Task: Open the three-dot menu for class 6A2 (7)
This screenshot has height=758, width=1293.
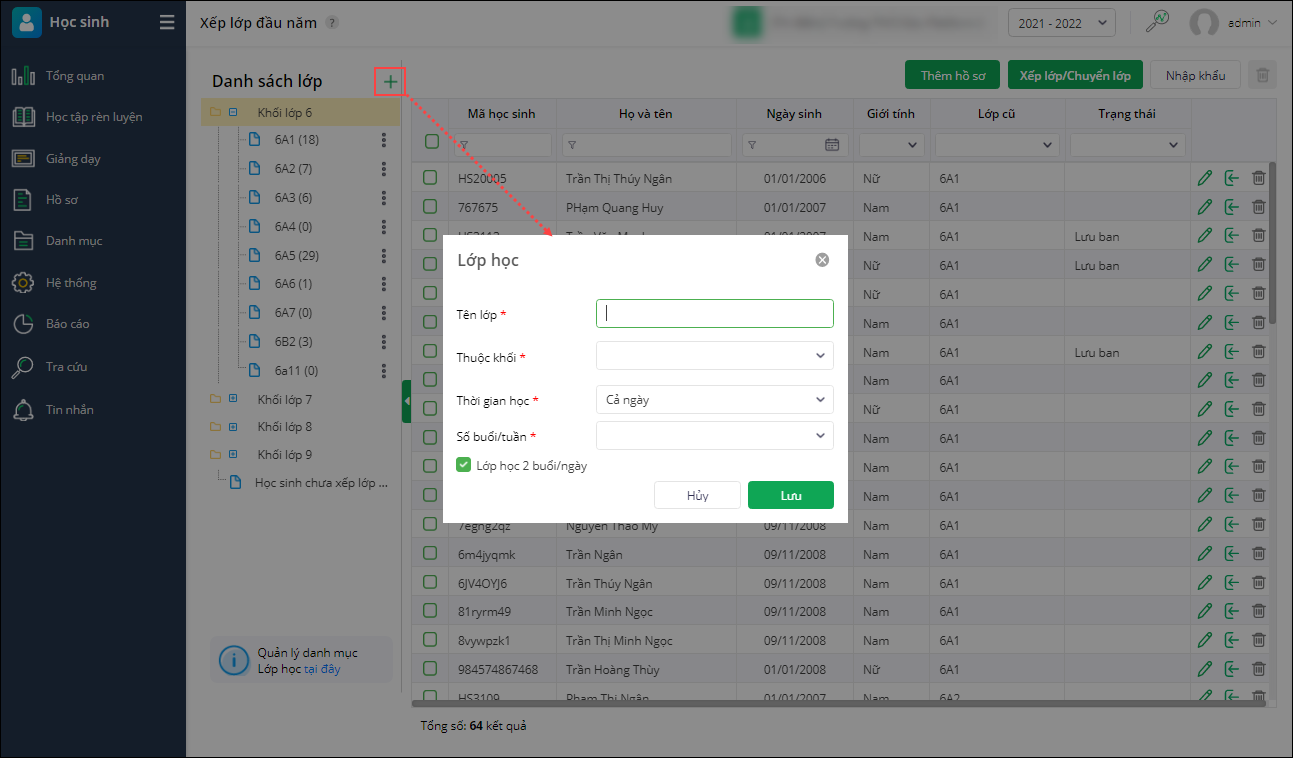Action: 383,169
